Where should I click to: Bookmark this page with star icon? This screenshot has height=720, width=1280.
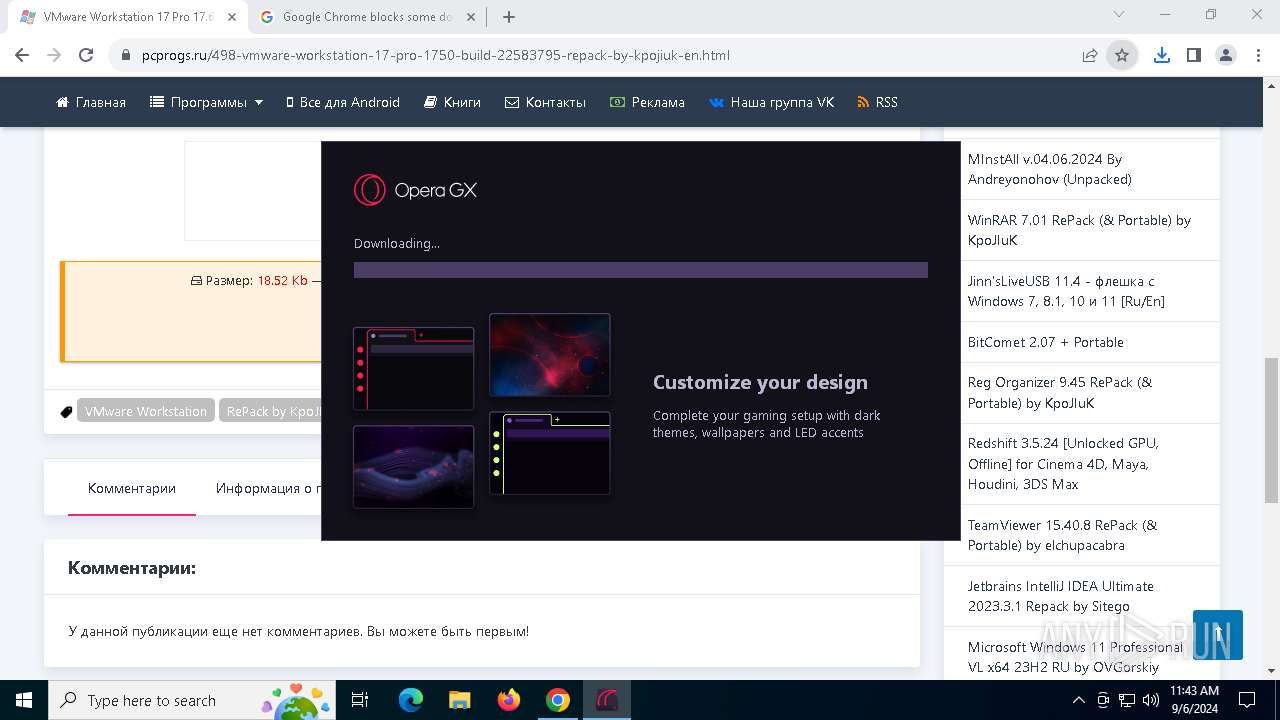pyautogui.click(x=1122, y=55)
